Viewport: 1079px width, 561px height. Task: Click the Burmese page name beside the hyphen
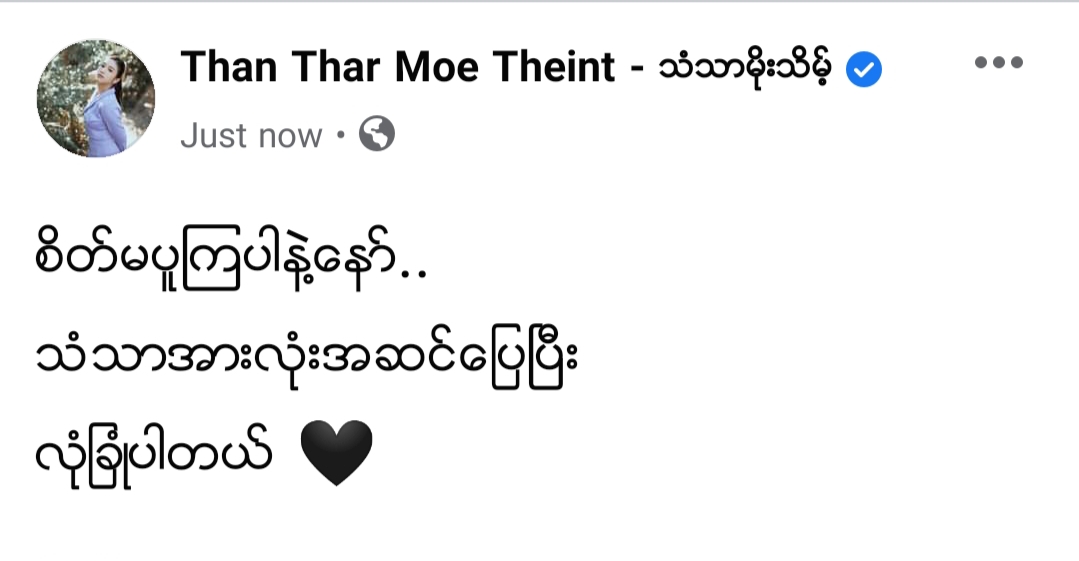[x=745, y=69]
